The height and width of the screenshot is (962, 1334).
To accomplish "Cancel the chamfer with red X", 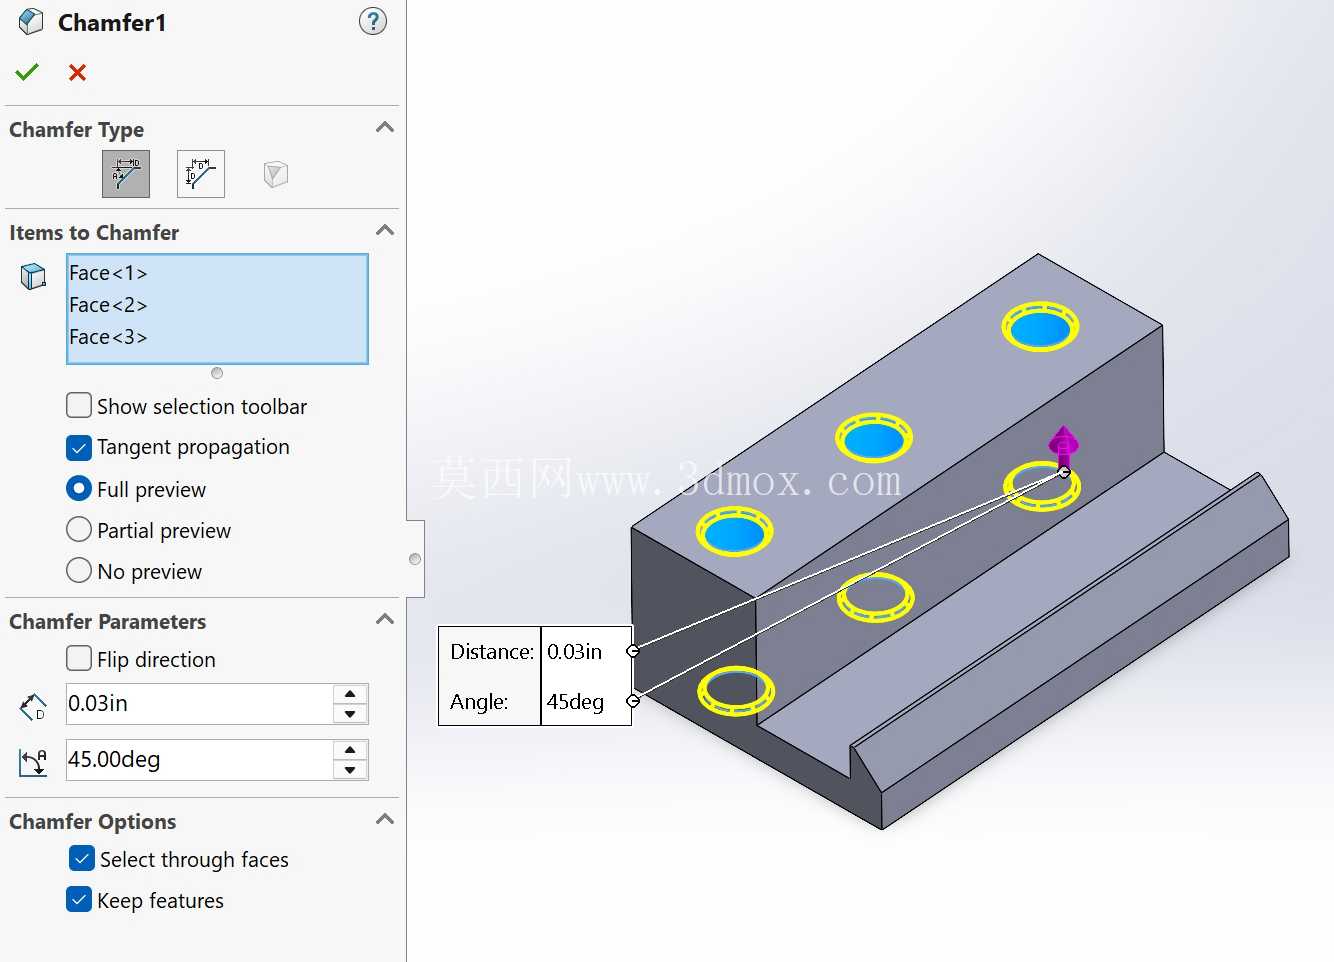I will (x=77, y=72).
